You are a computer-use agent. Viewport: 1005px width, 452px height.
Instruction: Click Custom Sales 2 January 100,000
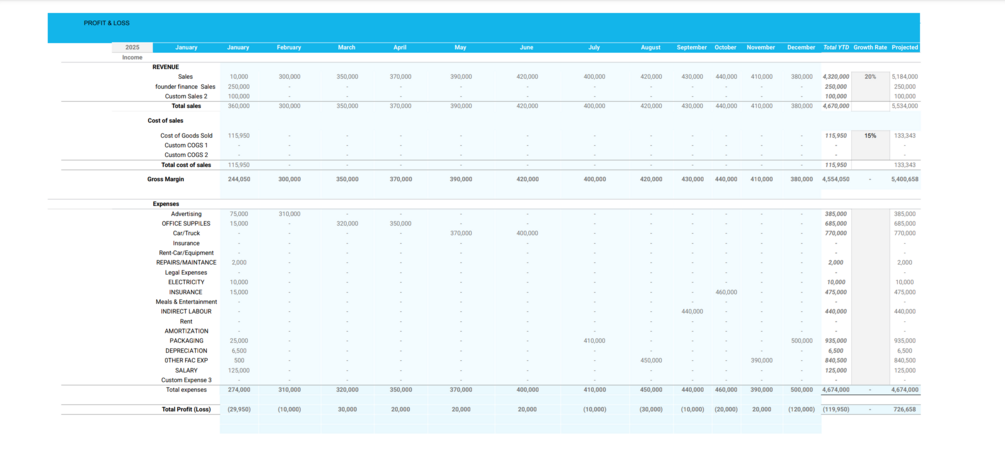[238, 96]
